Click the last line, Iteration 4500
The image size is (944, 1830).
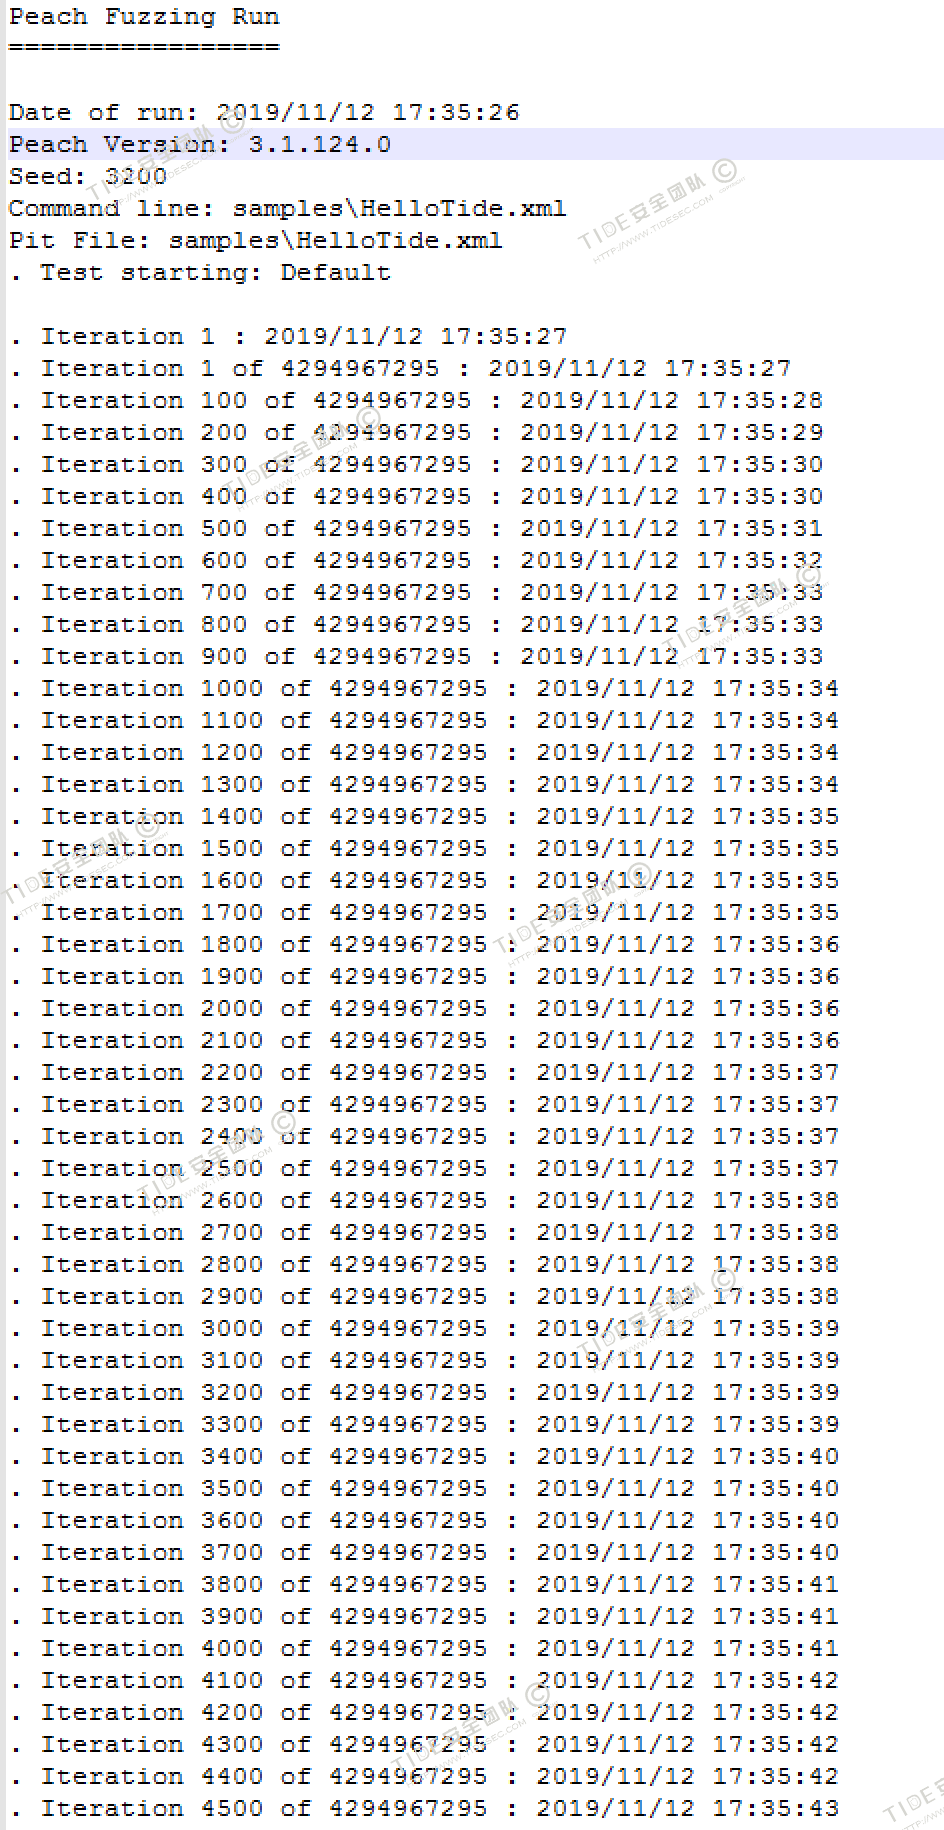(x=424, y=1808)
